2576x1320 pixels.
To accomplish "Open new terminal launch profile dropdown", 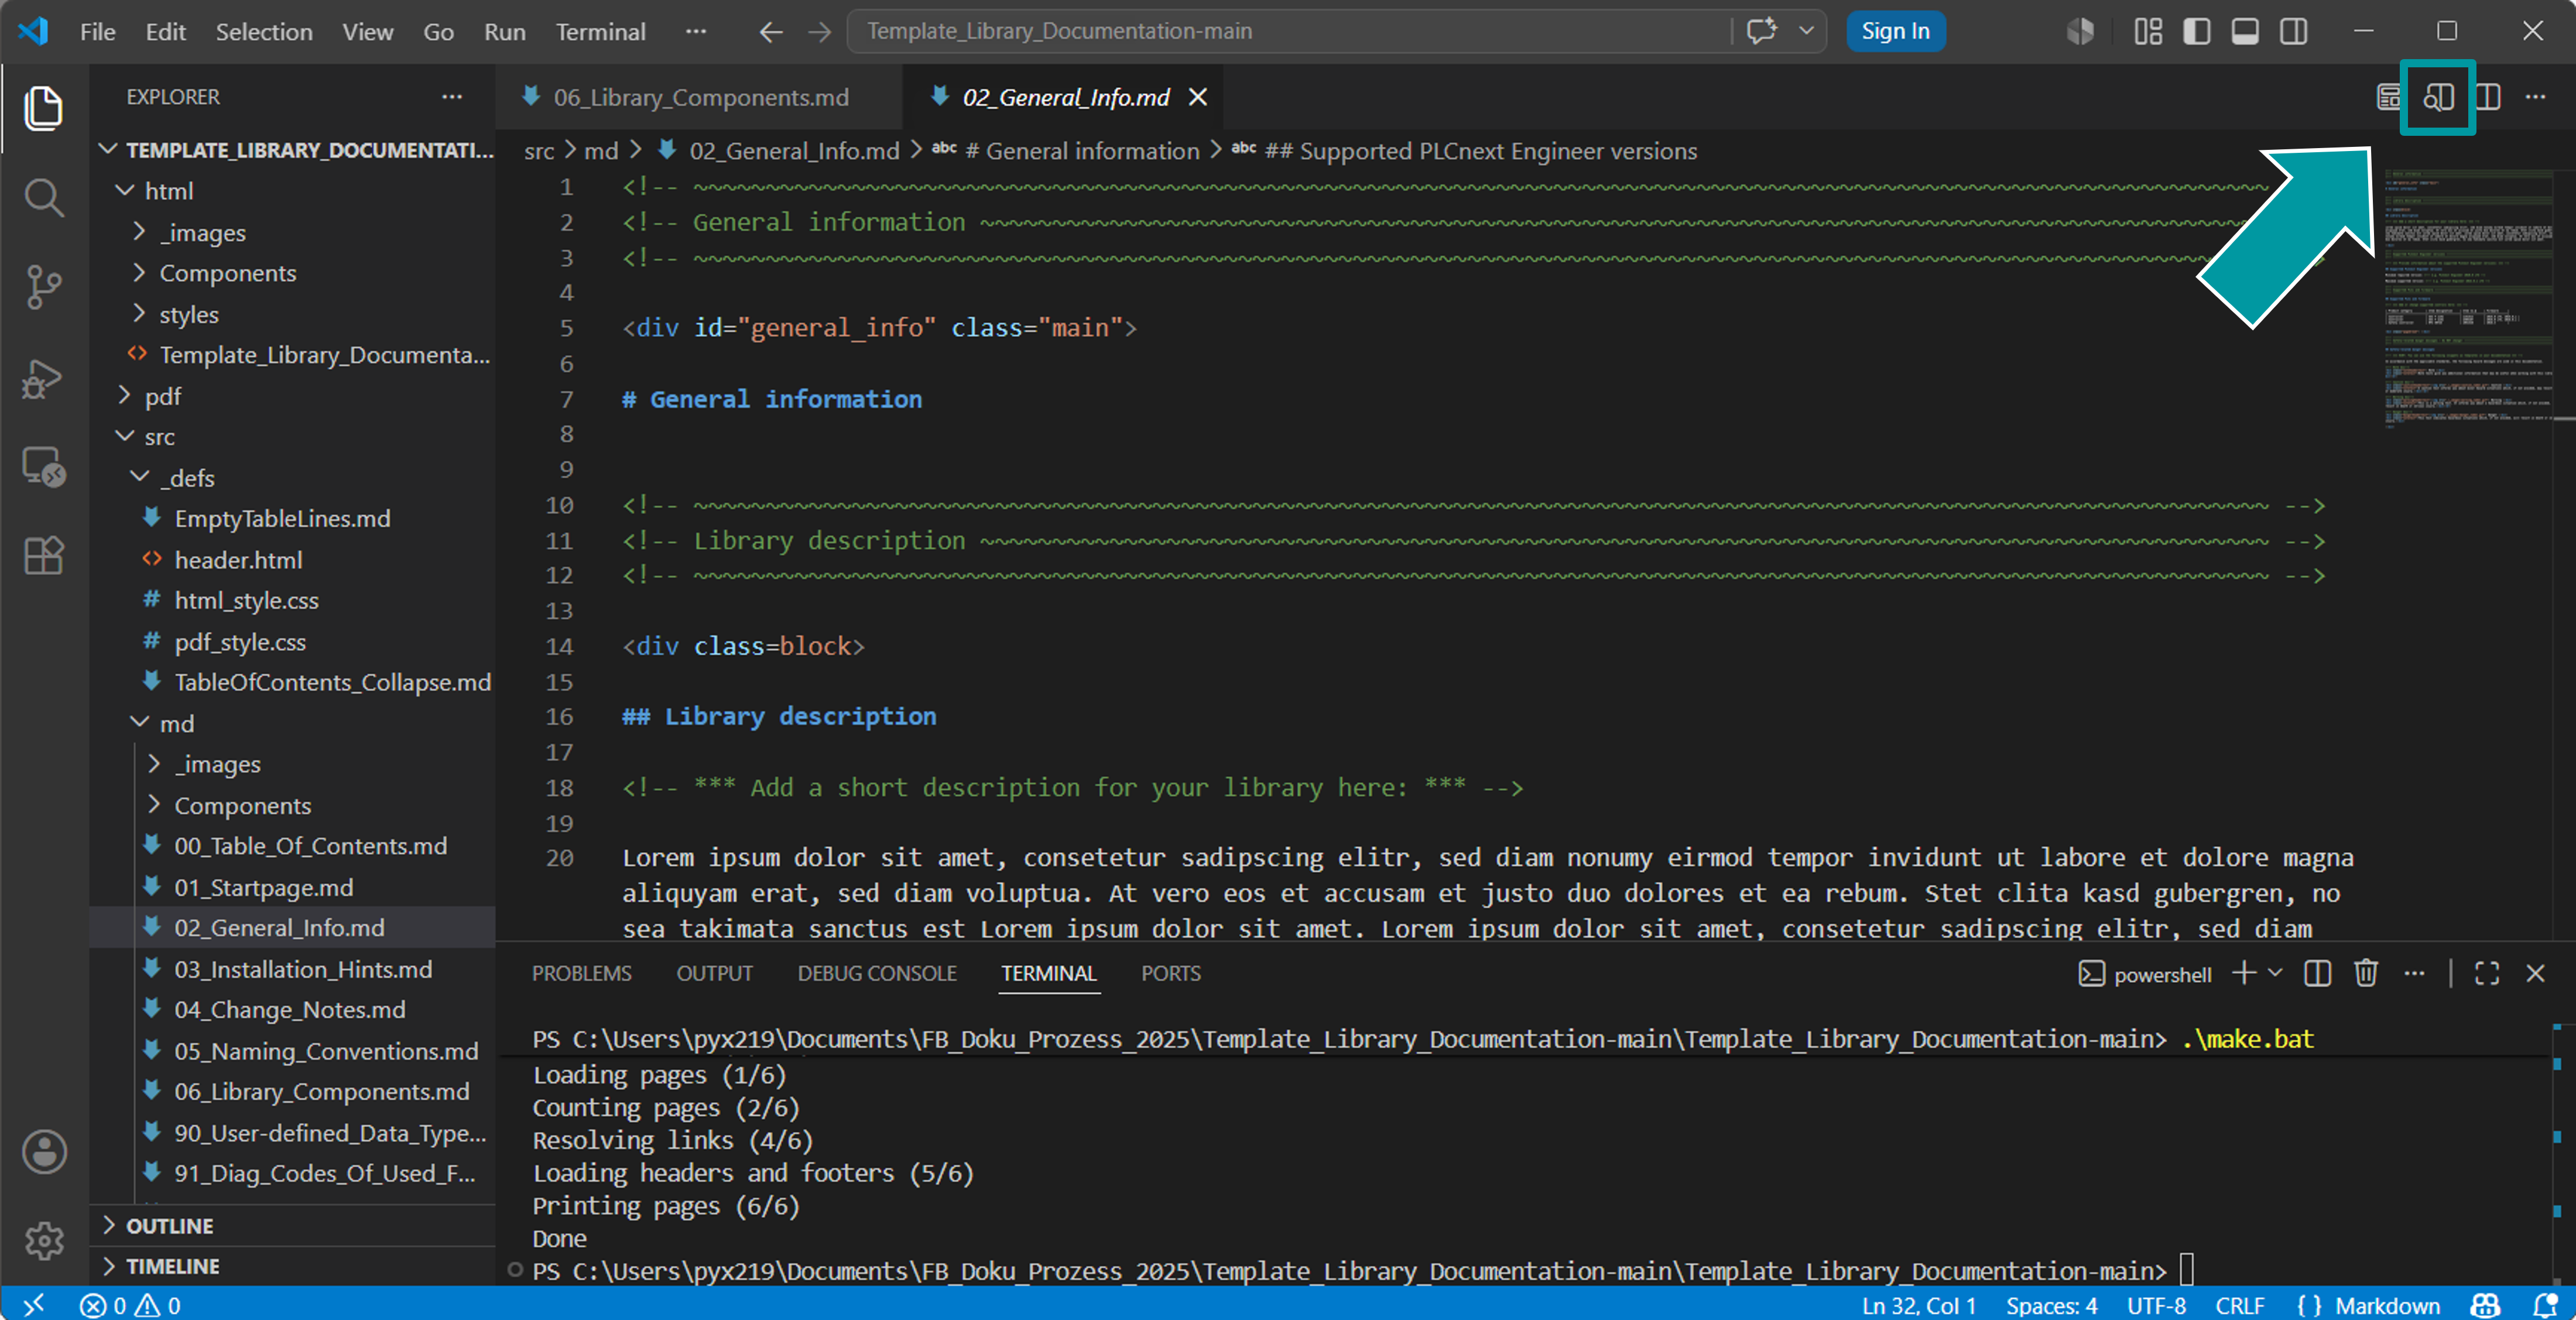I will 2275,973.
